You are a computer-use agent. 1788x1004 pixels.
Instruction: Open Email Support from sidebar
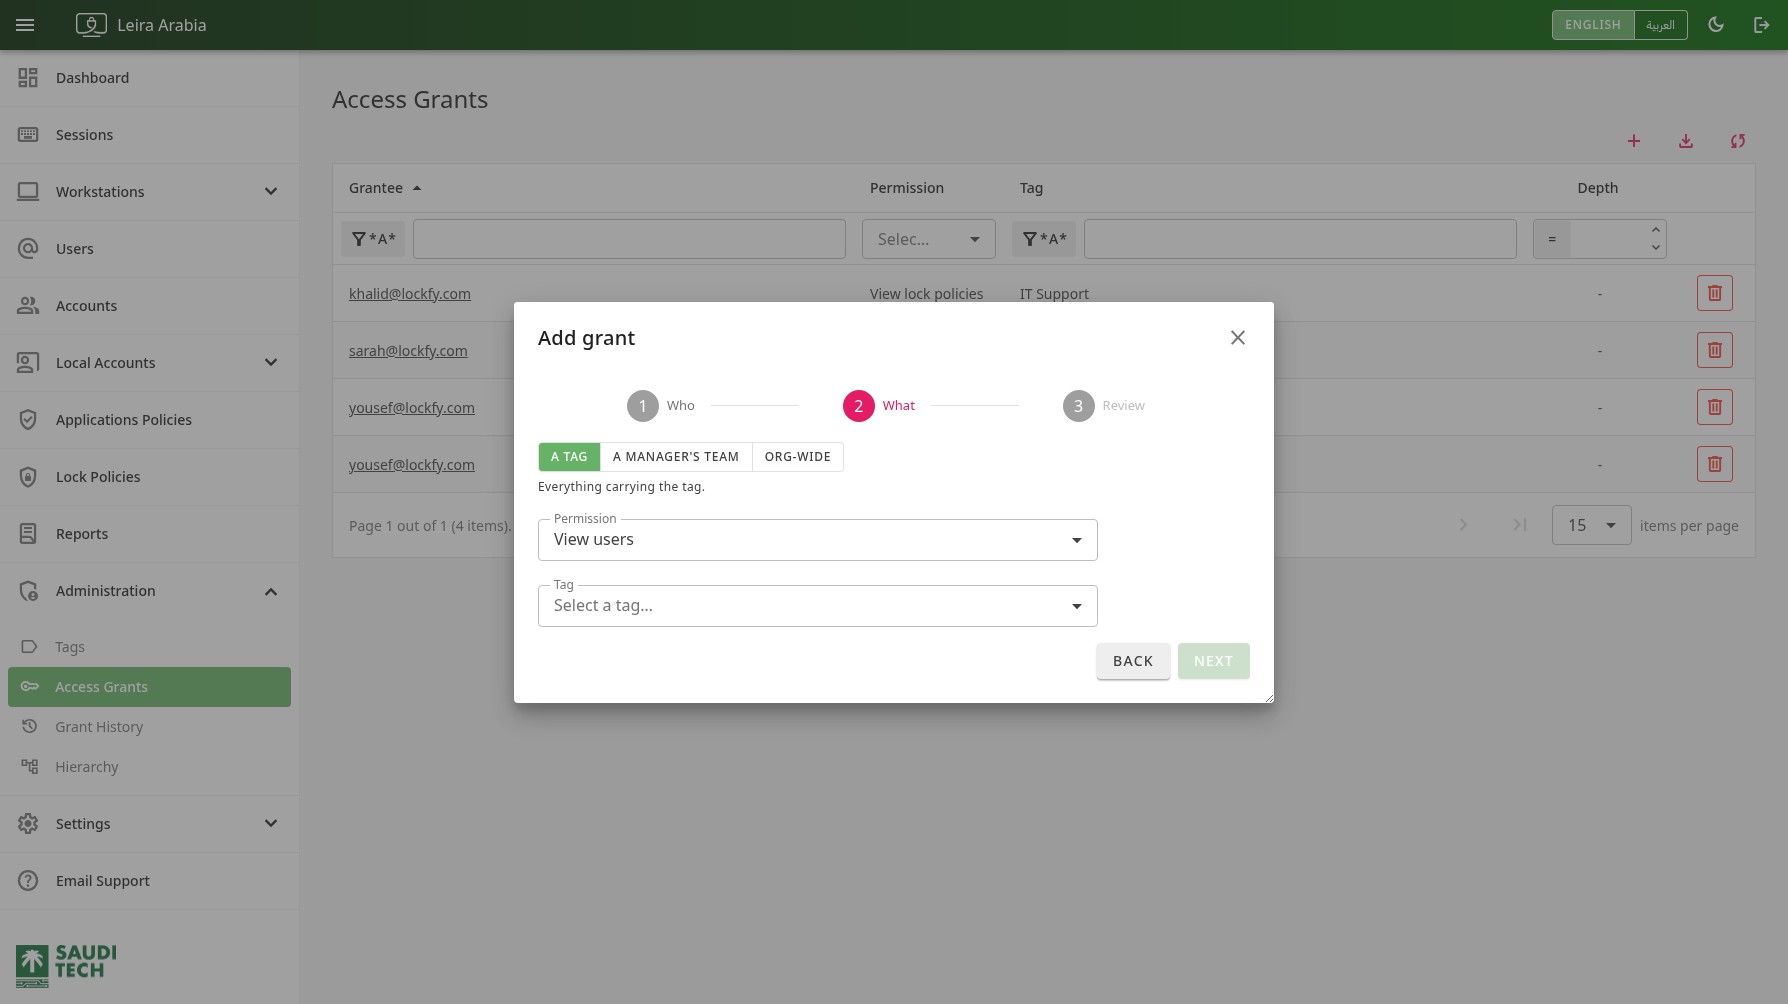point(149,881)
